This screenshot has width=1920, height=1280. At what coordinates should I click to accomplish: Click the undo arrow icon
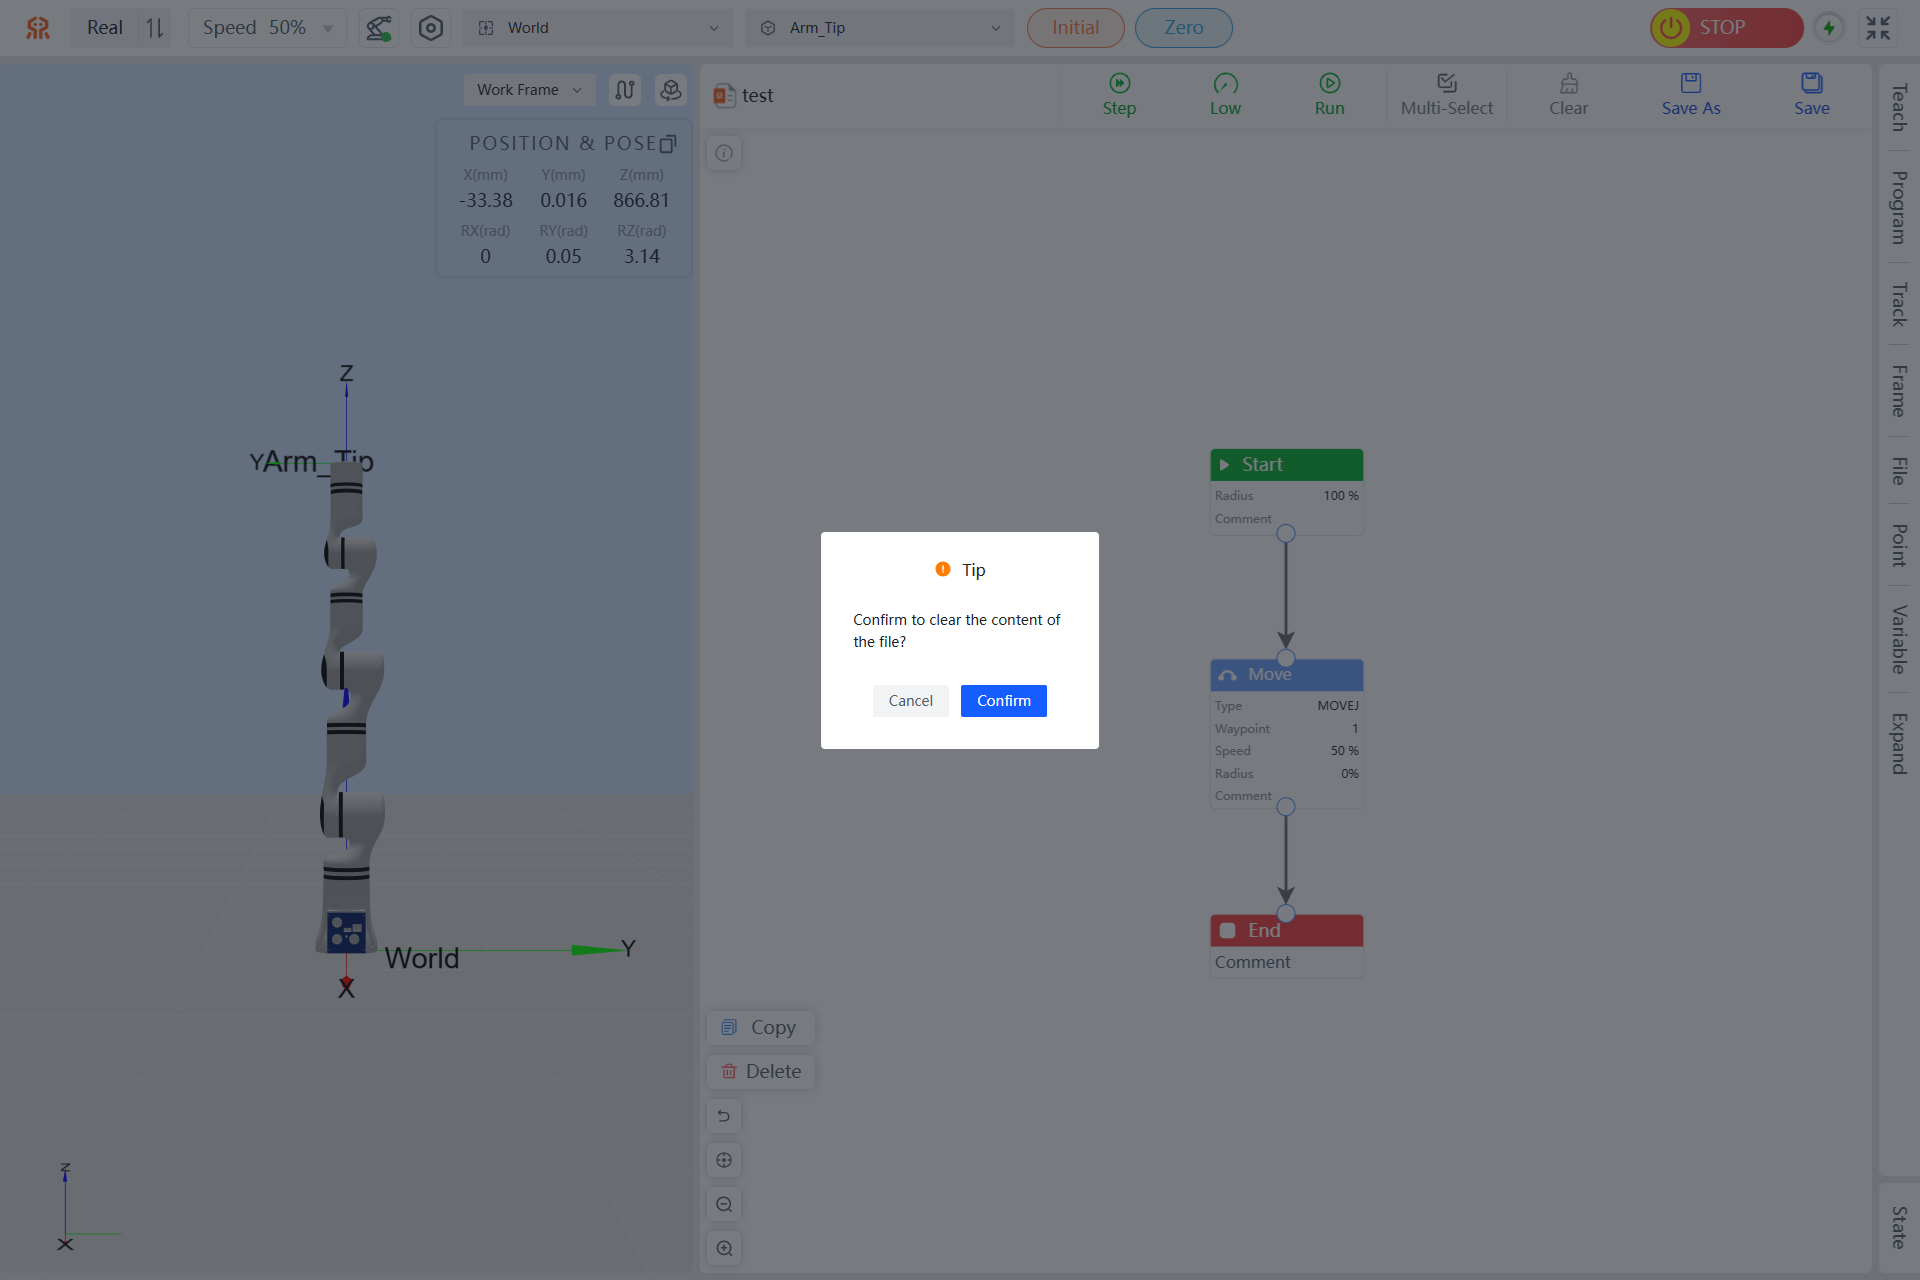click(724, 1116)
